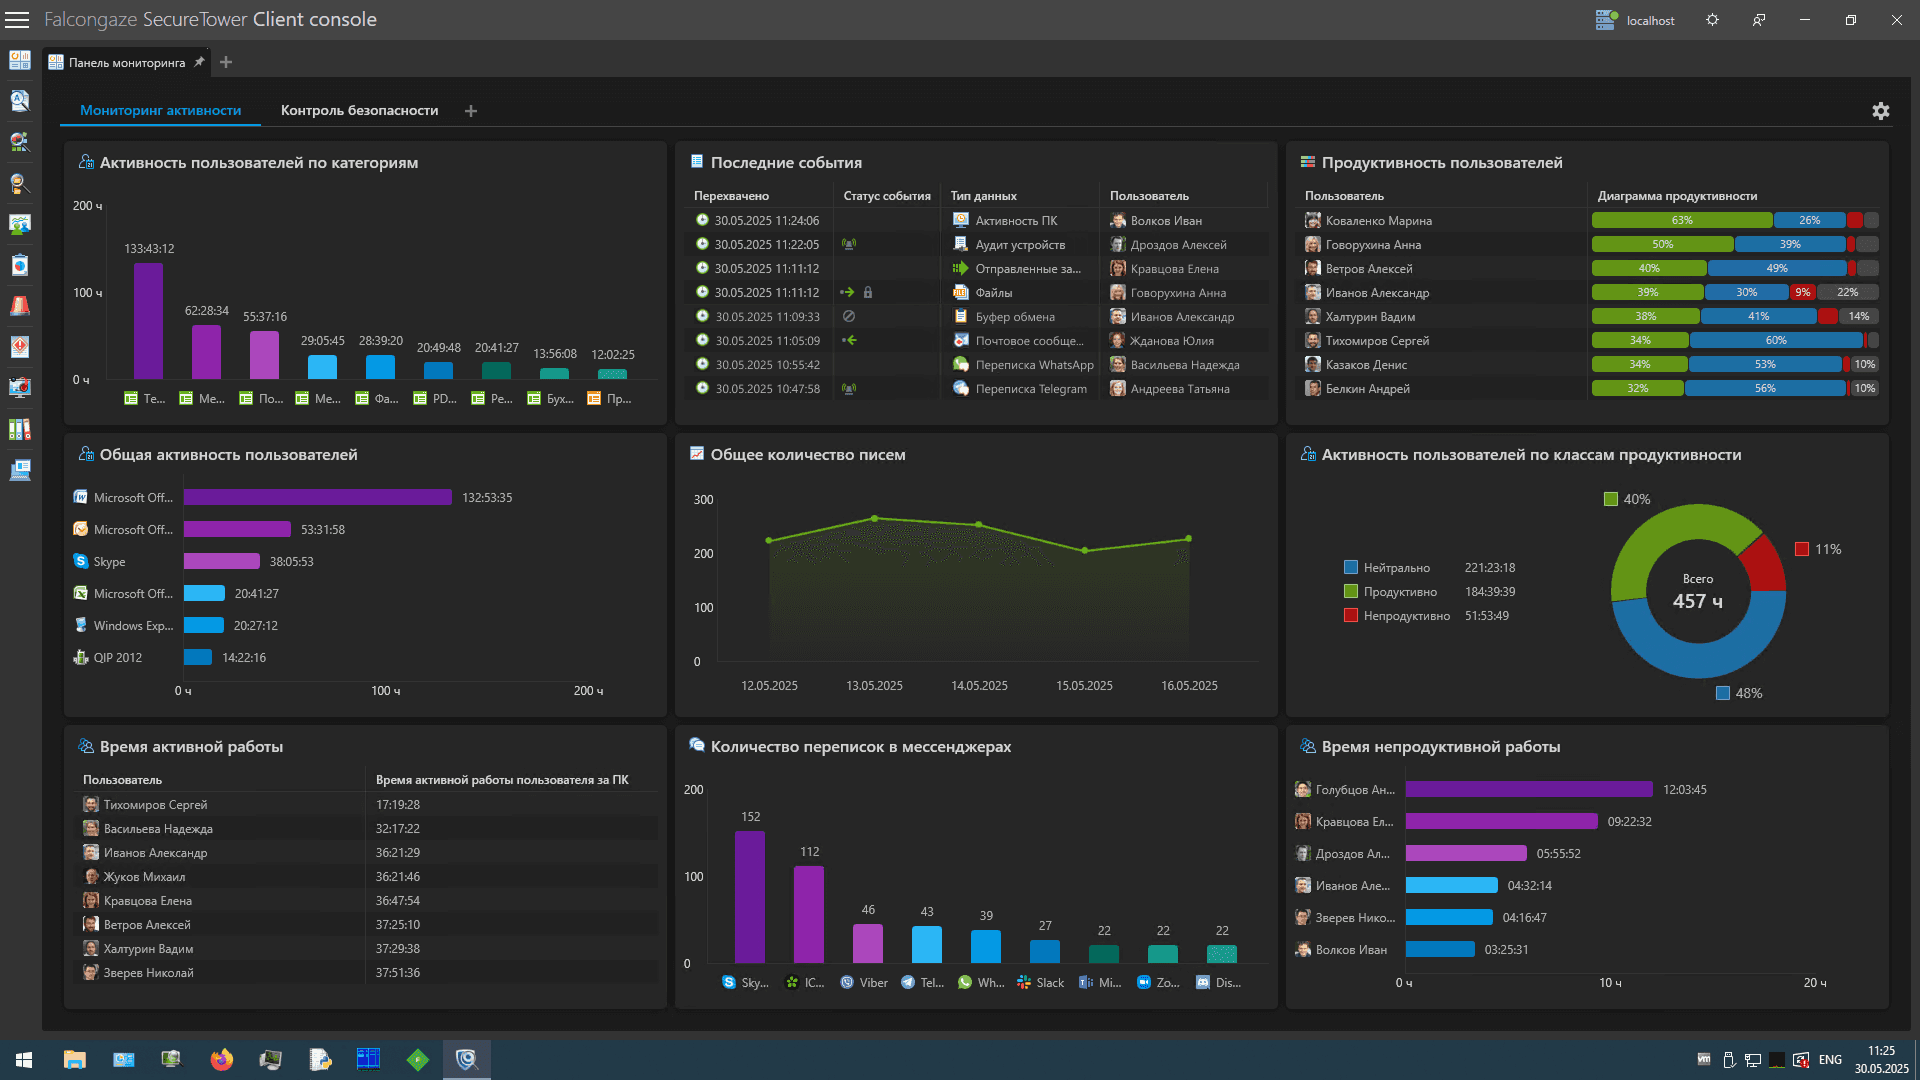Screen dimensions: 1920x1080
Task: Add a new dashboard tab after Контроль безопасности
Action: pos(471,111)
